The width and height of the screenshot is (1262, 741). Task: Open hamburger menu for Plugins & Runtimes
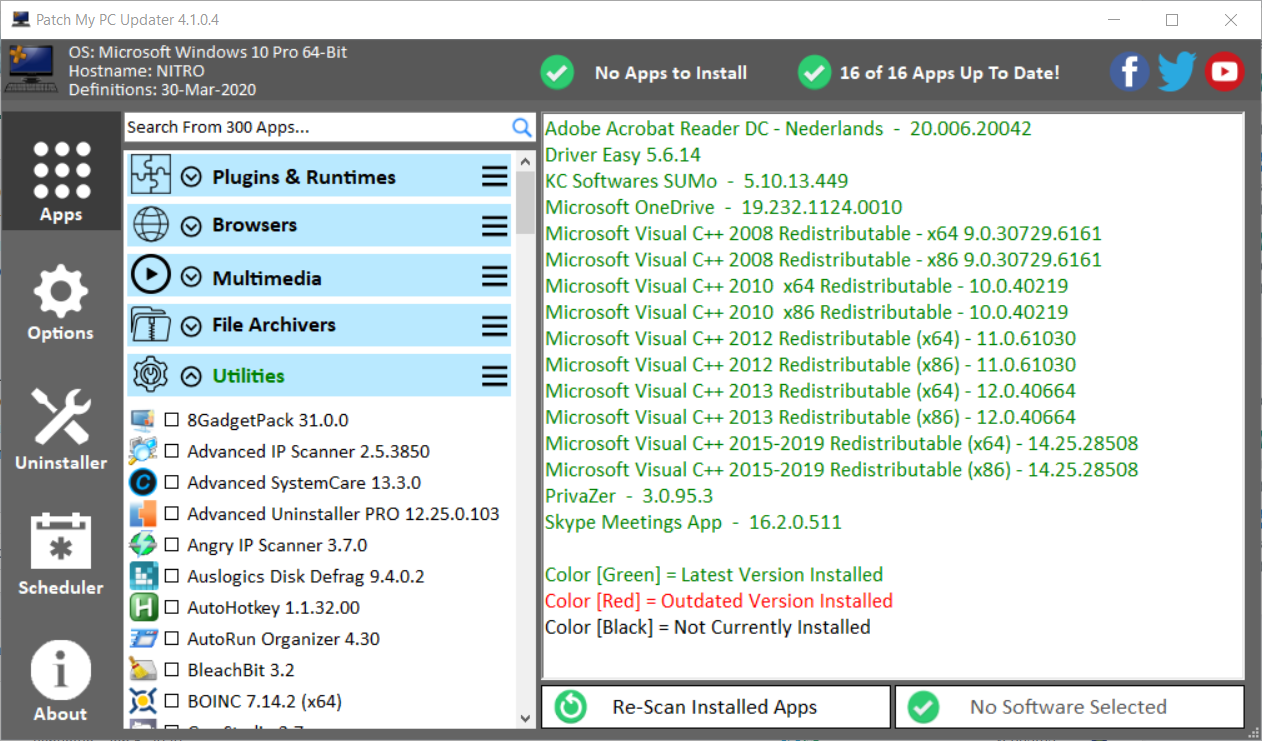click(x=495, y=177)
